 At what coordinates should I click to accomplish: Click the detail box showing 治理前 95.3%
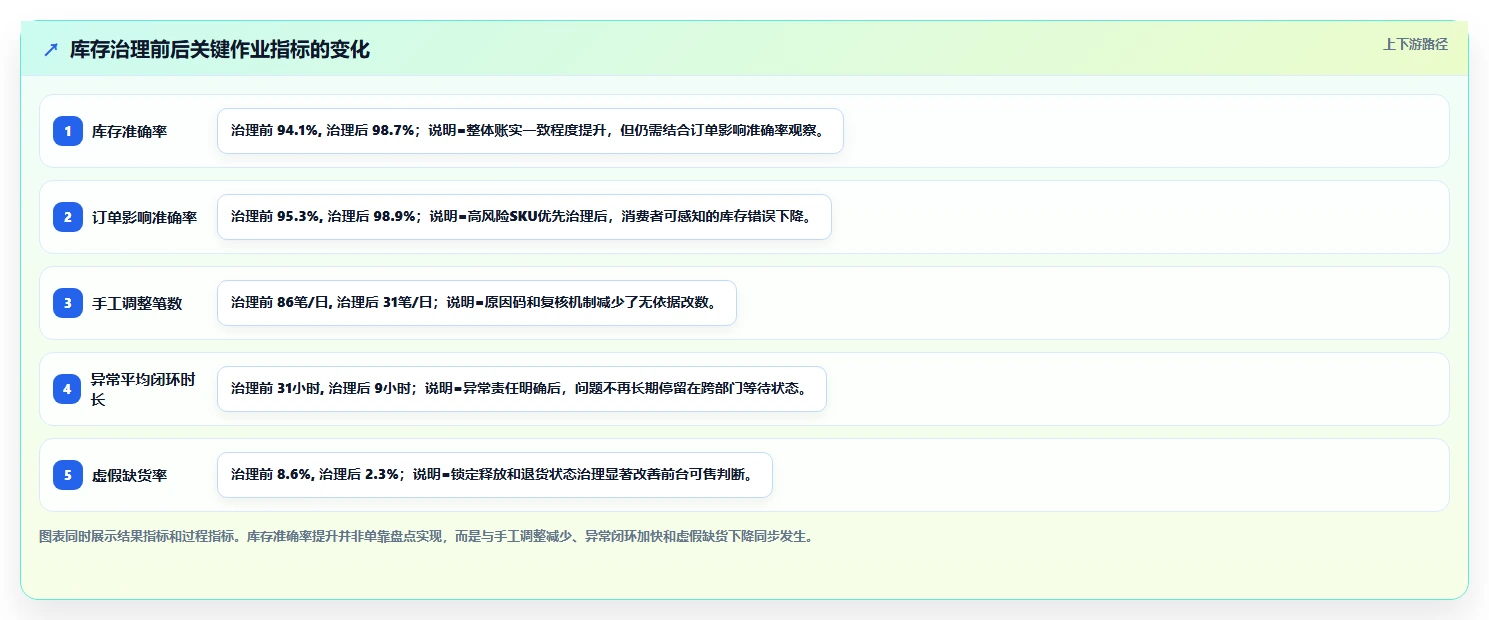tap(524, 217)
